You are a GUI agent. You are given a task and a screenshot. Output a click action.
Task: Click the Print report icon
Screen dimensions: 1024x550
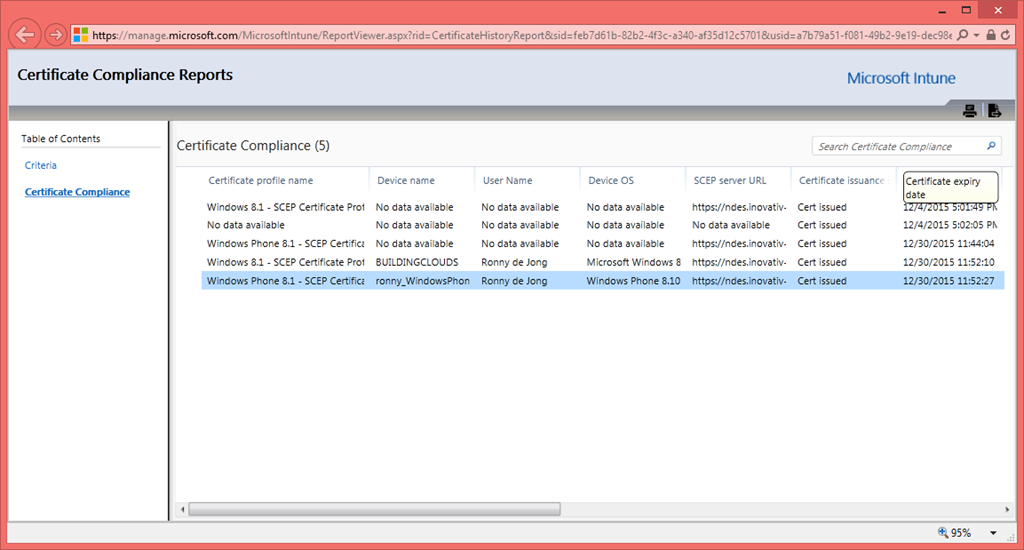(x=969, y=111)
